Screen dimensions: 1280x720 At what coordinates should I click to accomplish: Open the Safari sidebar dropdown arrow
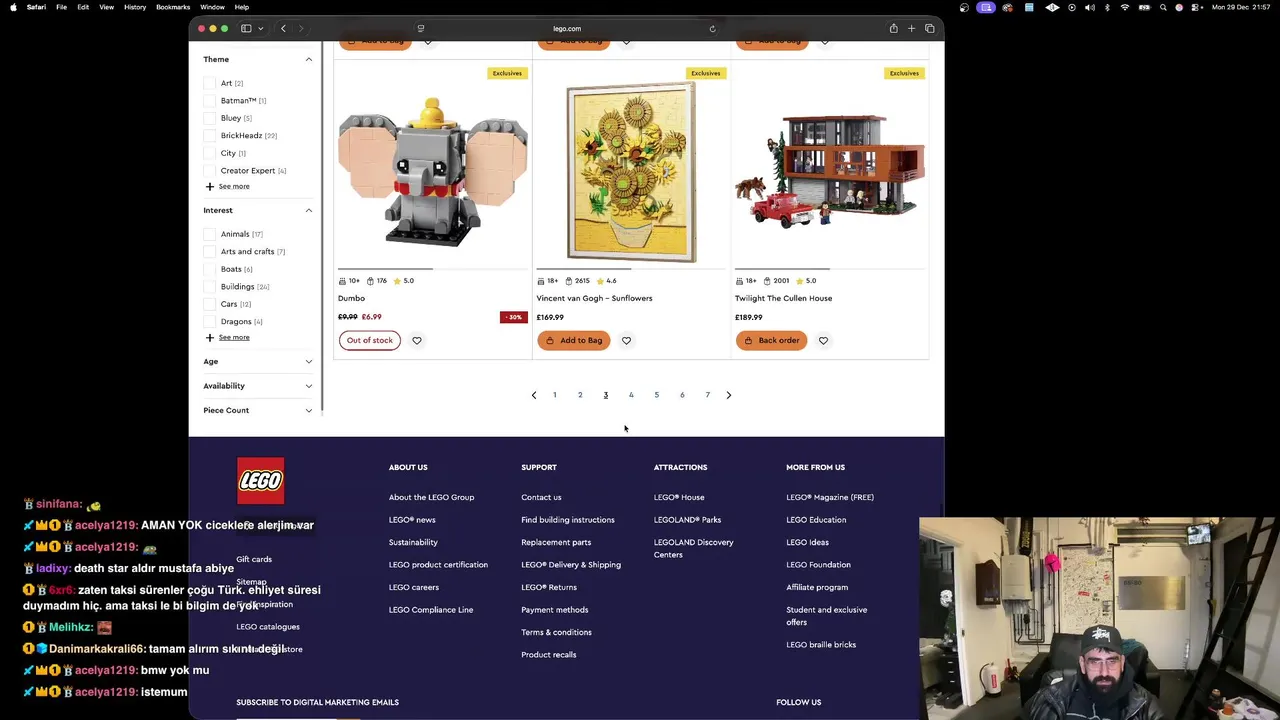pyautogui.click(x=260, y=28)
